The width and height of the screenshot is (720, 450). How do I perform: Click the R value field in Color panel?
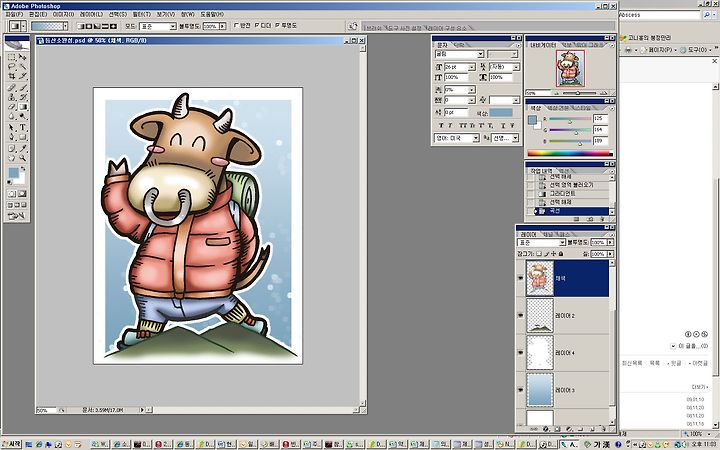pos(600,118)
